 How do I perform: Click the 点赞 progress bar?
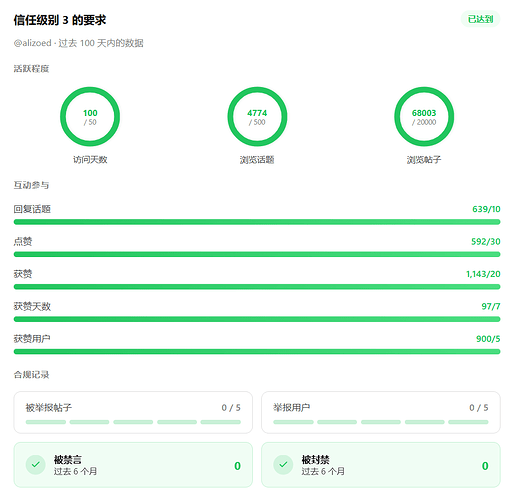257,254
